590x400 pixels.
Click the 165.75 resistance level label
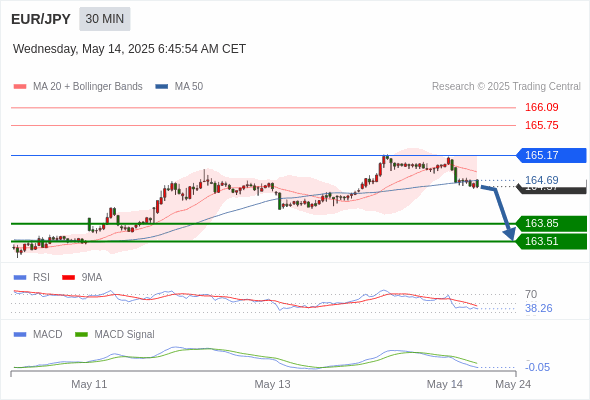point(541,125)
